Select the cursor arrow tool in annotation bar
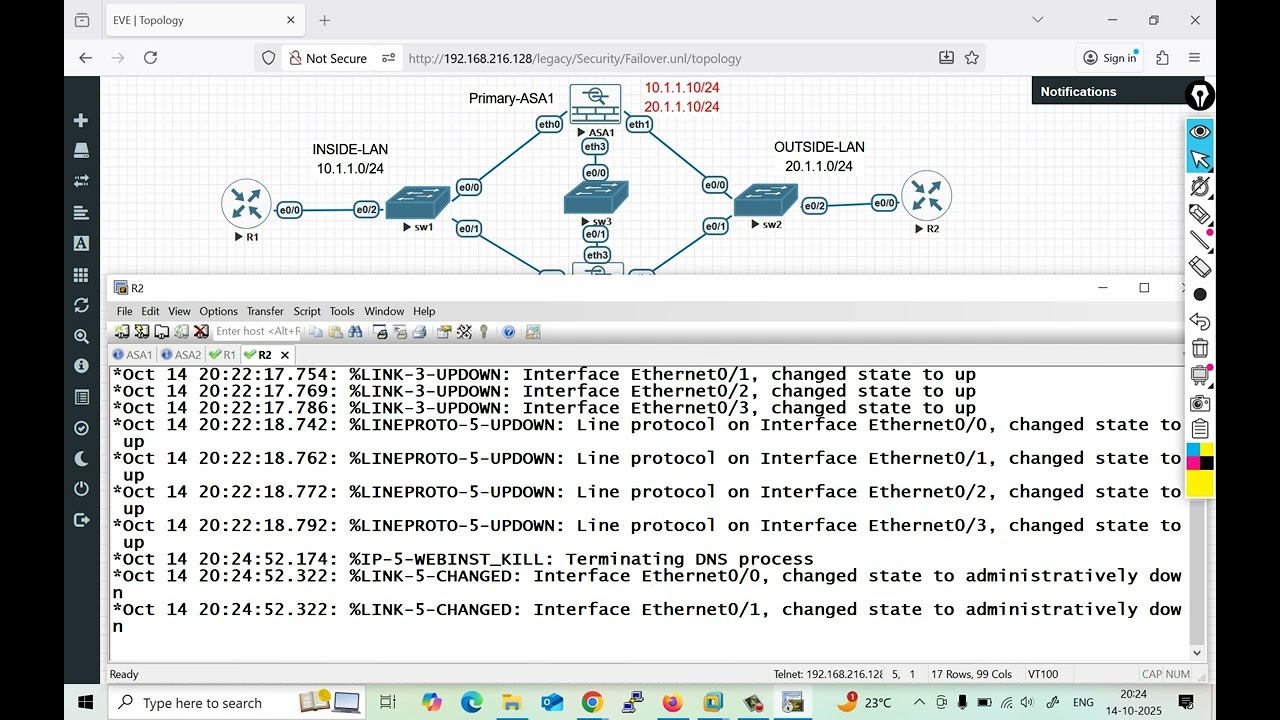This screenshot has width=1280, height=720. click(1200, 159)
